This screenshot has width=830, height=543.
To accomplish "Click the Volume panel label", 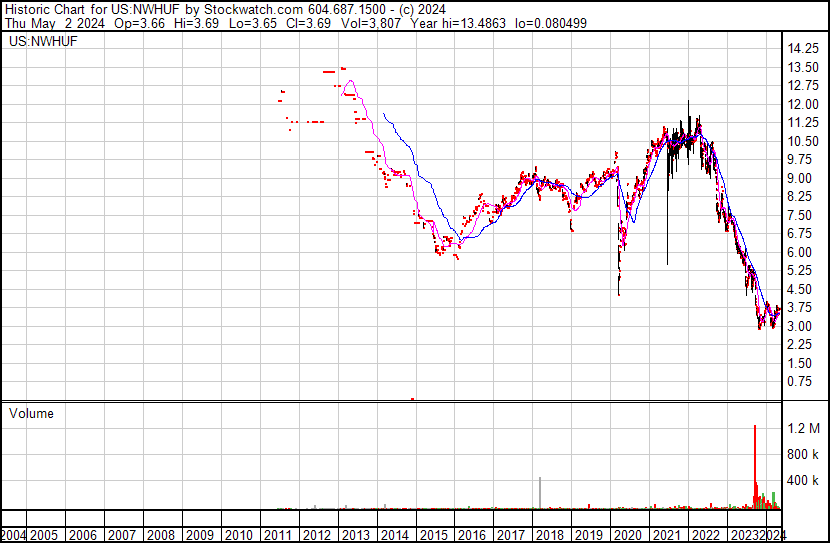I will pos(31,413).
